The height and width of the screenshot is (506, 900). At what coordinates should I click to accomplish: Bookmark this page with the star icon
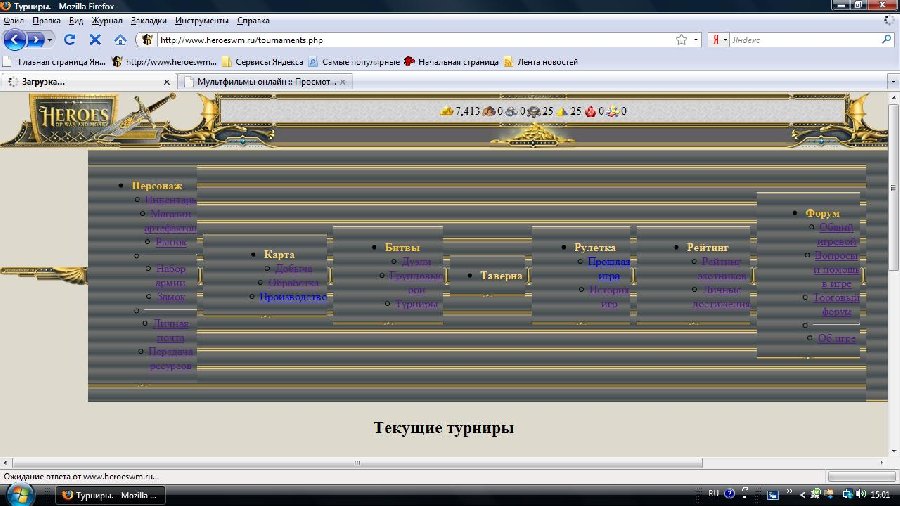[681, 40]
